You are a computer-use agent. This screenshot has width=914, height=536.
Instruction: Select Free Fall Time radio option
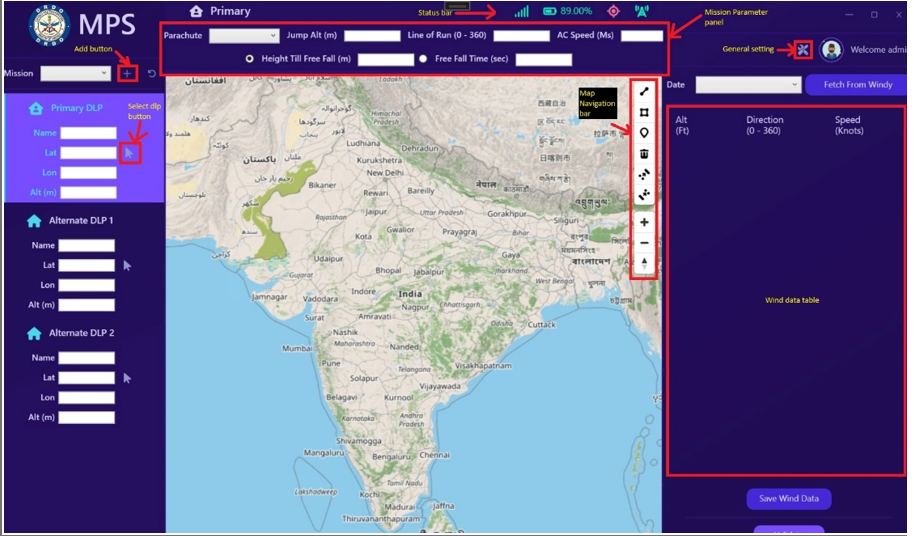point(423,59)
